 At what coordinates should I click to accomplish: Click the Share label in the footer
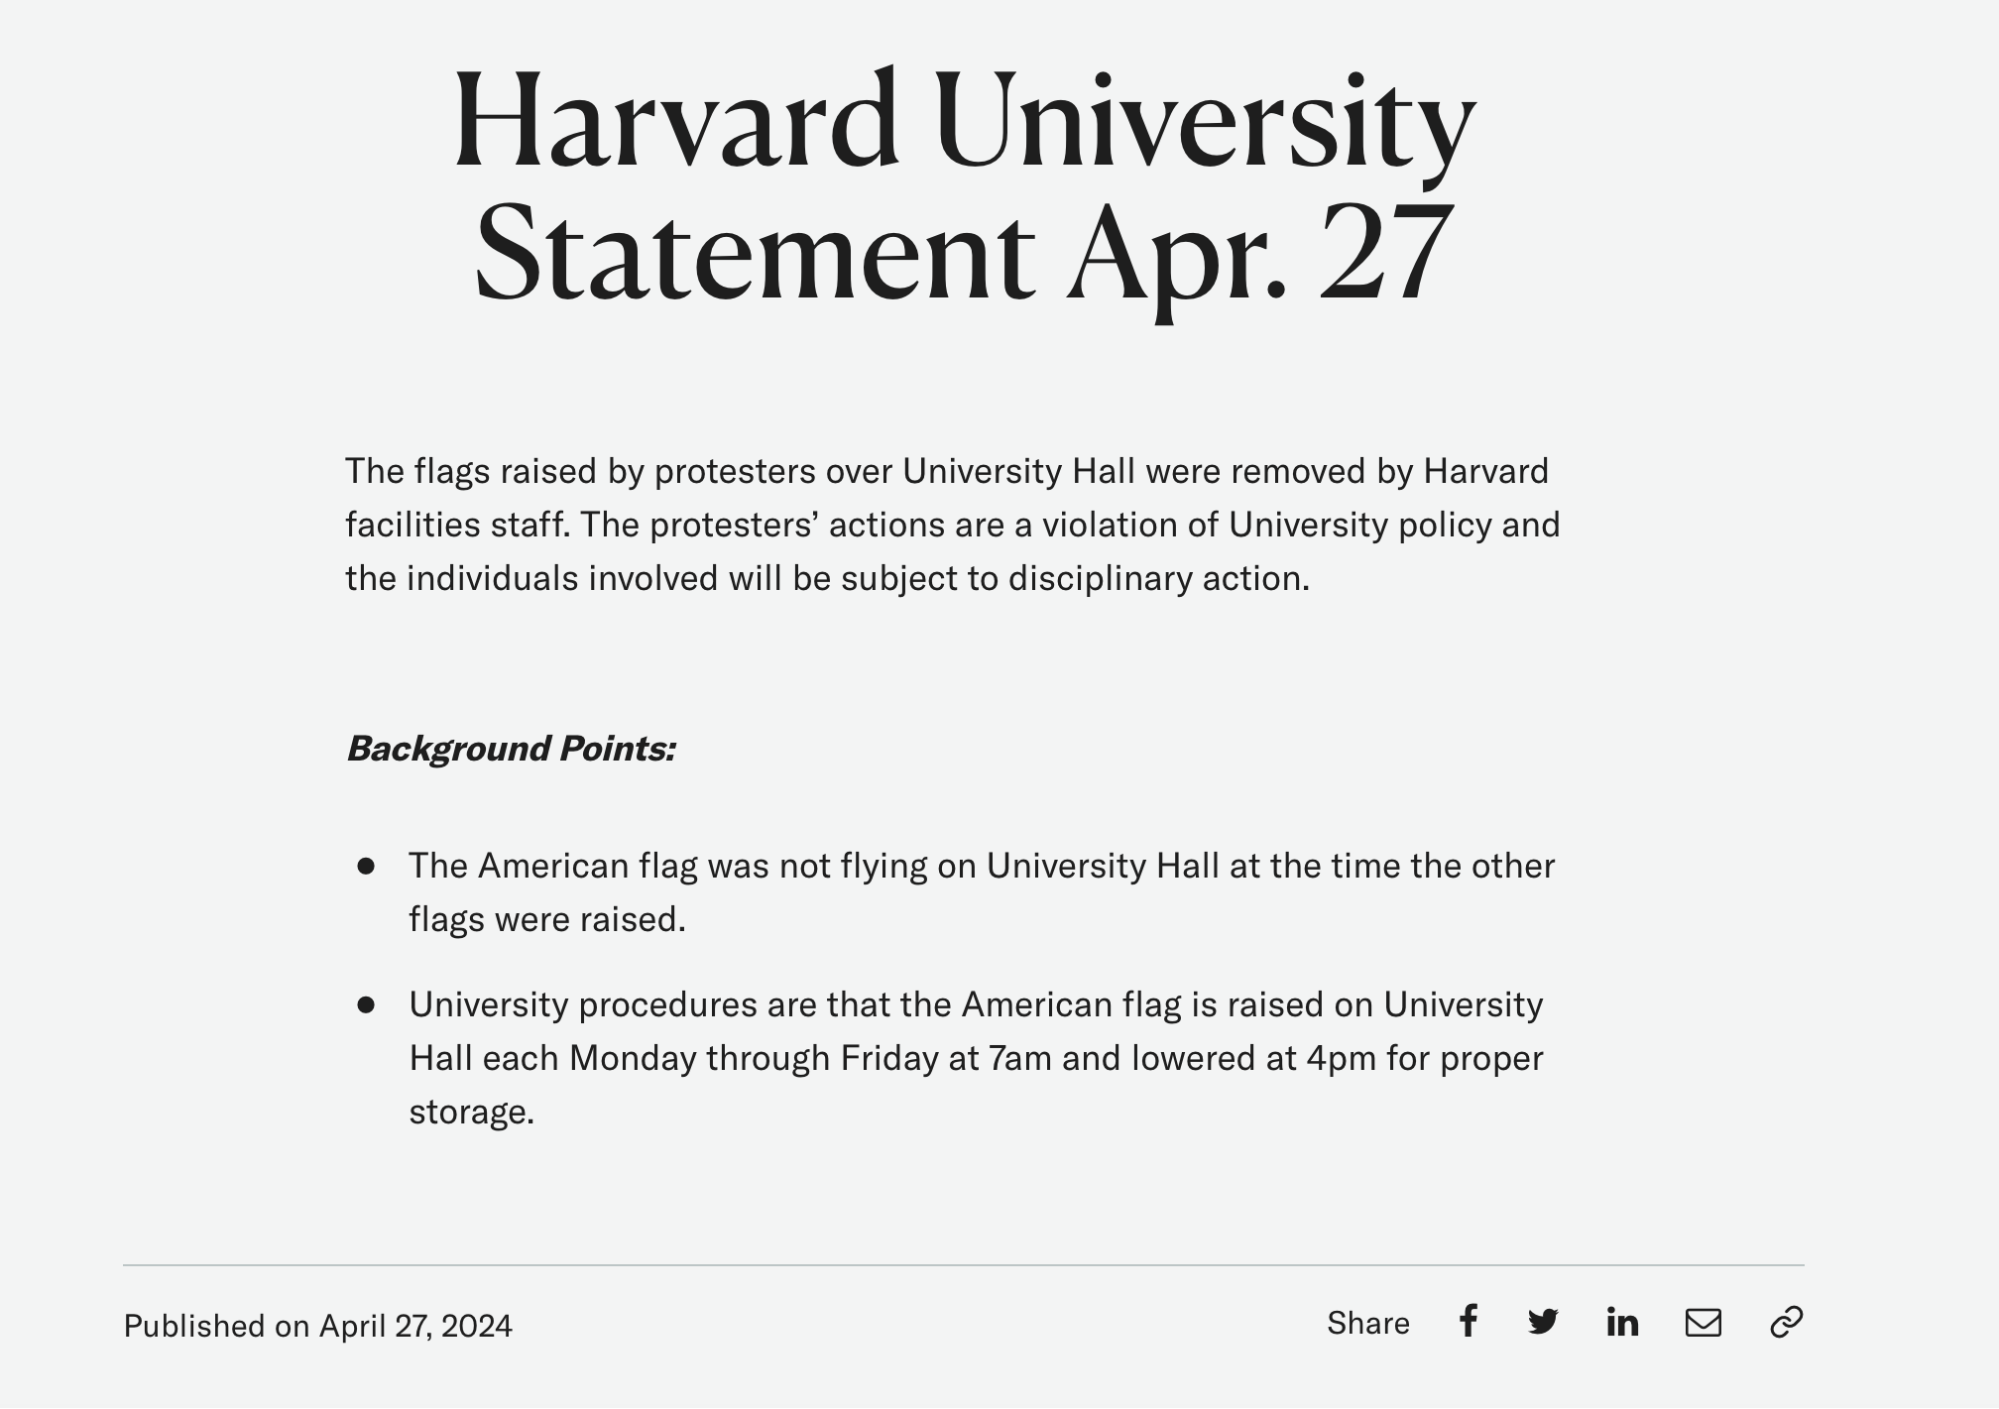tap(1369, 1322)
